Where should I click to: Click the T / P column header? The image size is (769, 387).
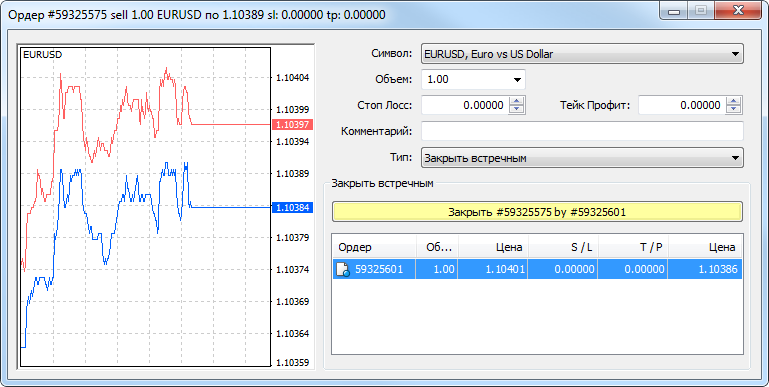click(633, 247)
